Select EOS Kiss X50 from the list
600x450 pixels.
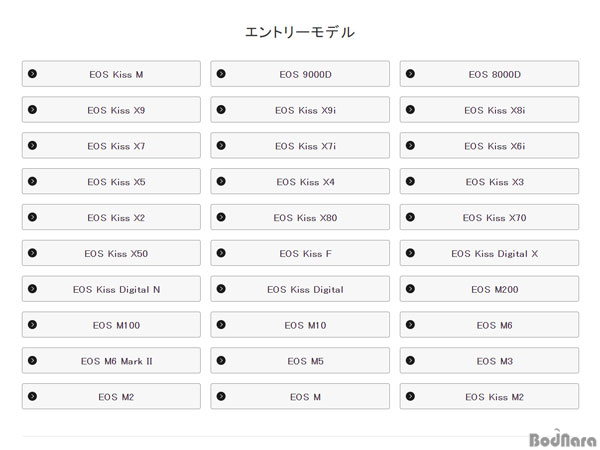(111, 253)
